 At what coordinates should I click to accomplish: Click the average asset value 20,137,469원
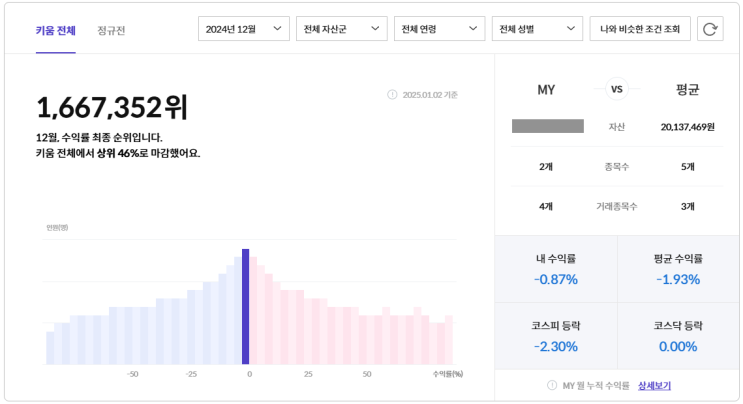[x=687, y=127]
